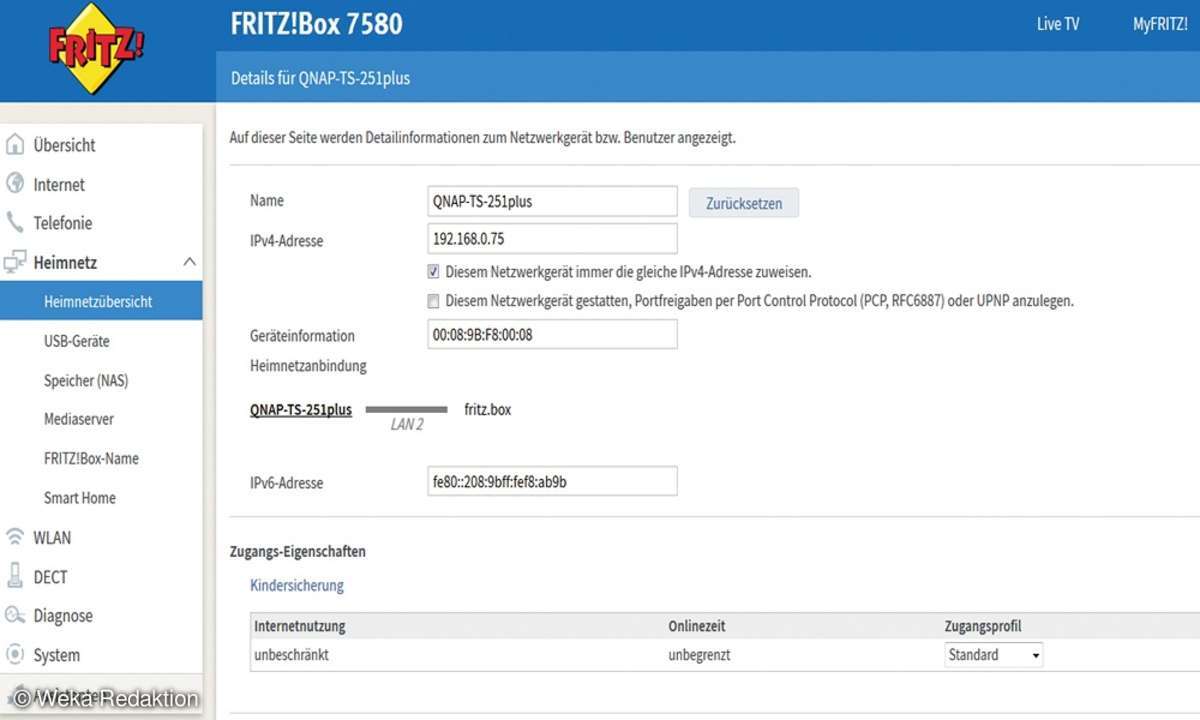The width and height of the screenshot is (1200, 720).
Task: Open the System menu entry
Action: [56, 656]
